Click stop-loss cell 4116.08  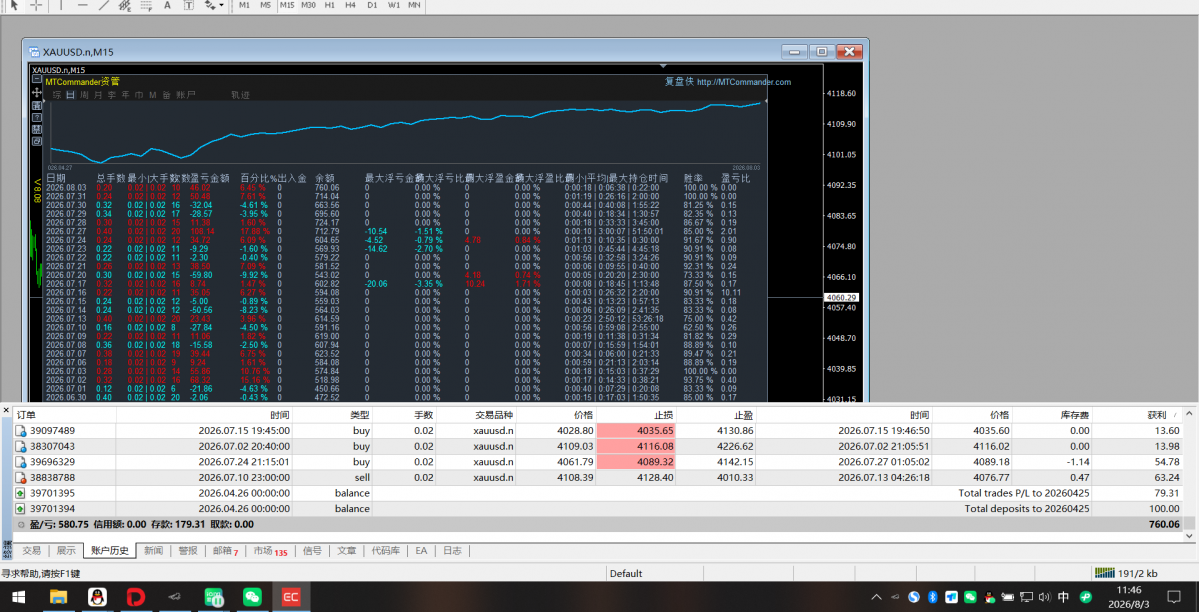(x=636, y=446)
